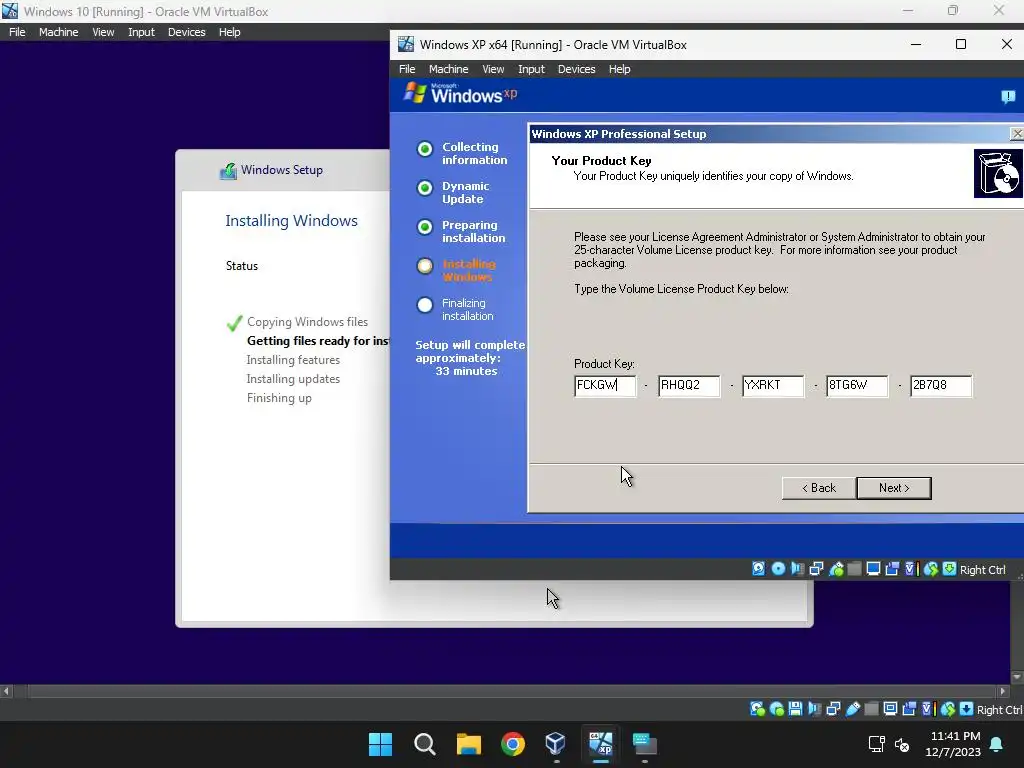The height and width of the screenshot is (768, 1024).
Task: Open File menu in Windows 10 VM window
Action: point(17,32)
